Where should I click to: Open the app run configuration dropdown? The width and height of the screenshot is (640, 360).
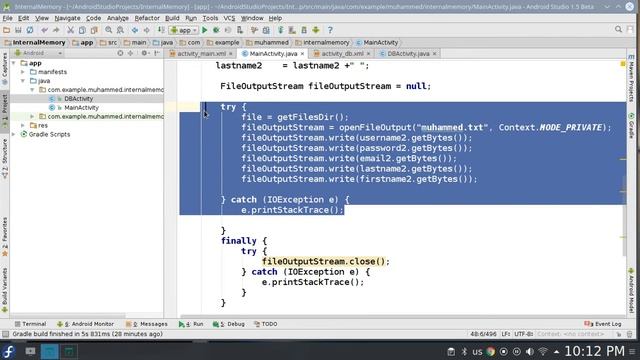point(184,30)
